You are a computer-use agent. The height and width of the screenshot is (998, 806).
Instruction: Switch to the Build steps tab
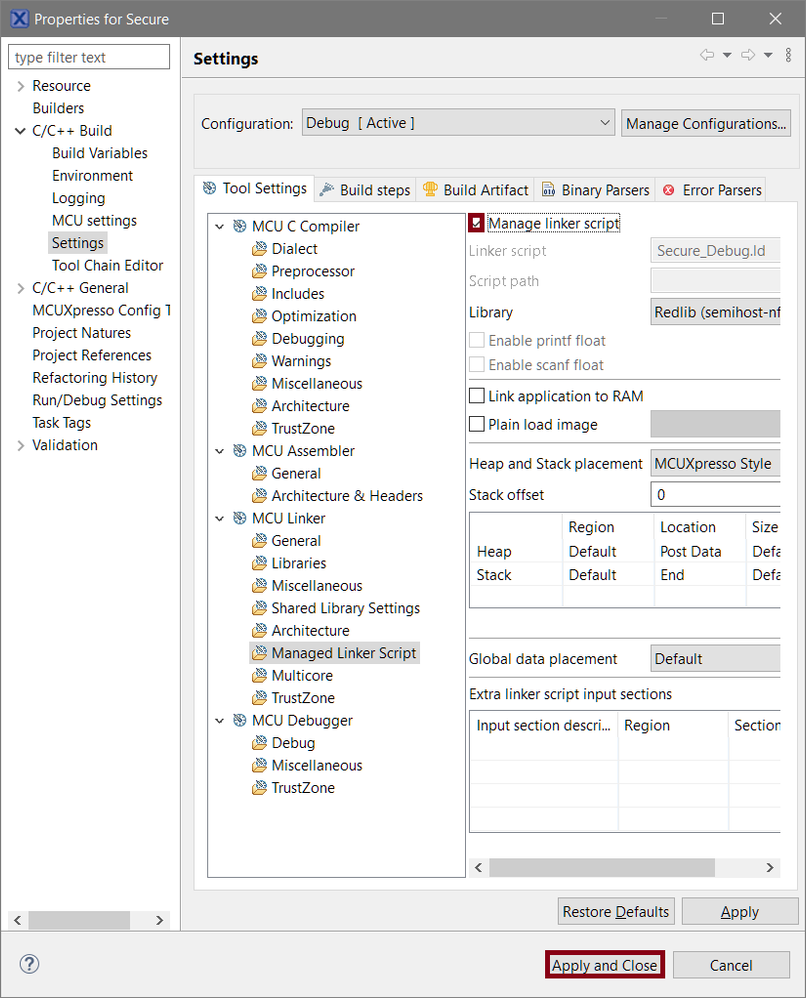coord(365,190)
